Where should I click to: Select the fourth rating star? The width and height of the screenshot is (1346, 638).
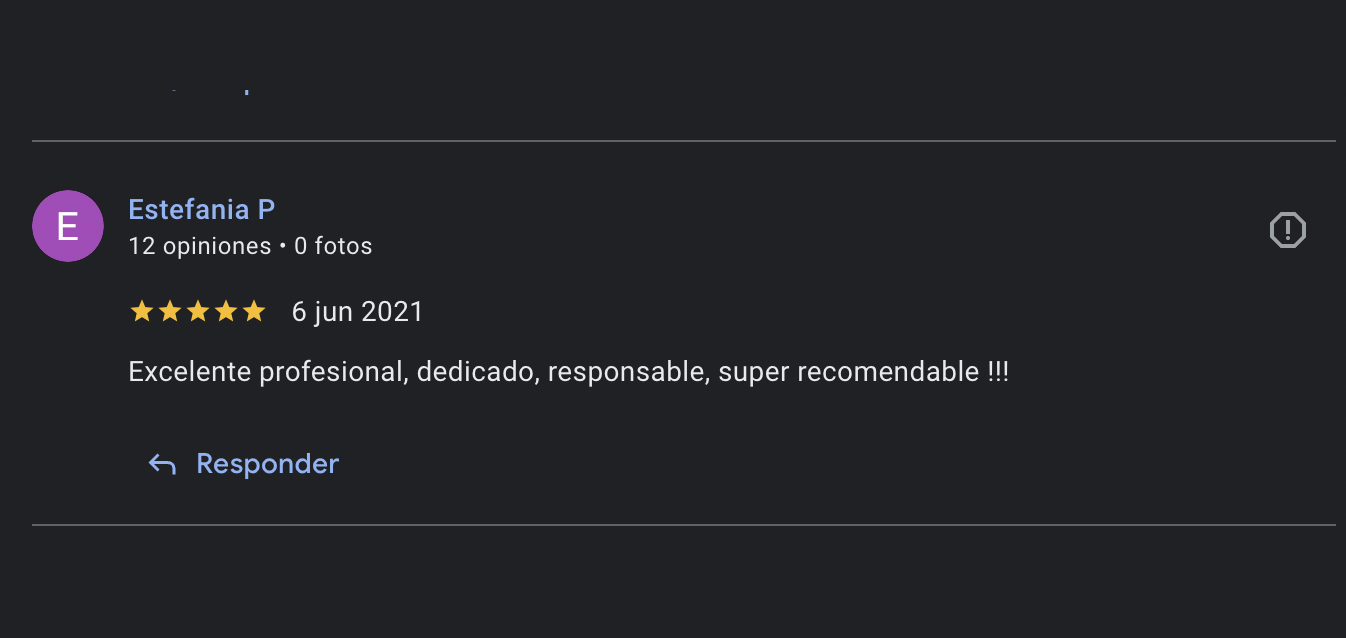pyautogui.click(x=226, y=312)
